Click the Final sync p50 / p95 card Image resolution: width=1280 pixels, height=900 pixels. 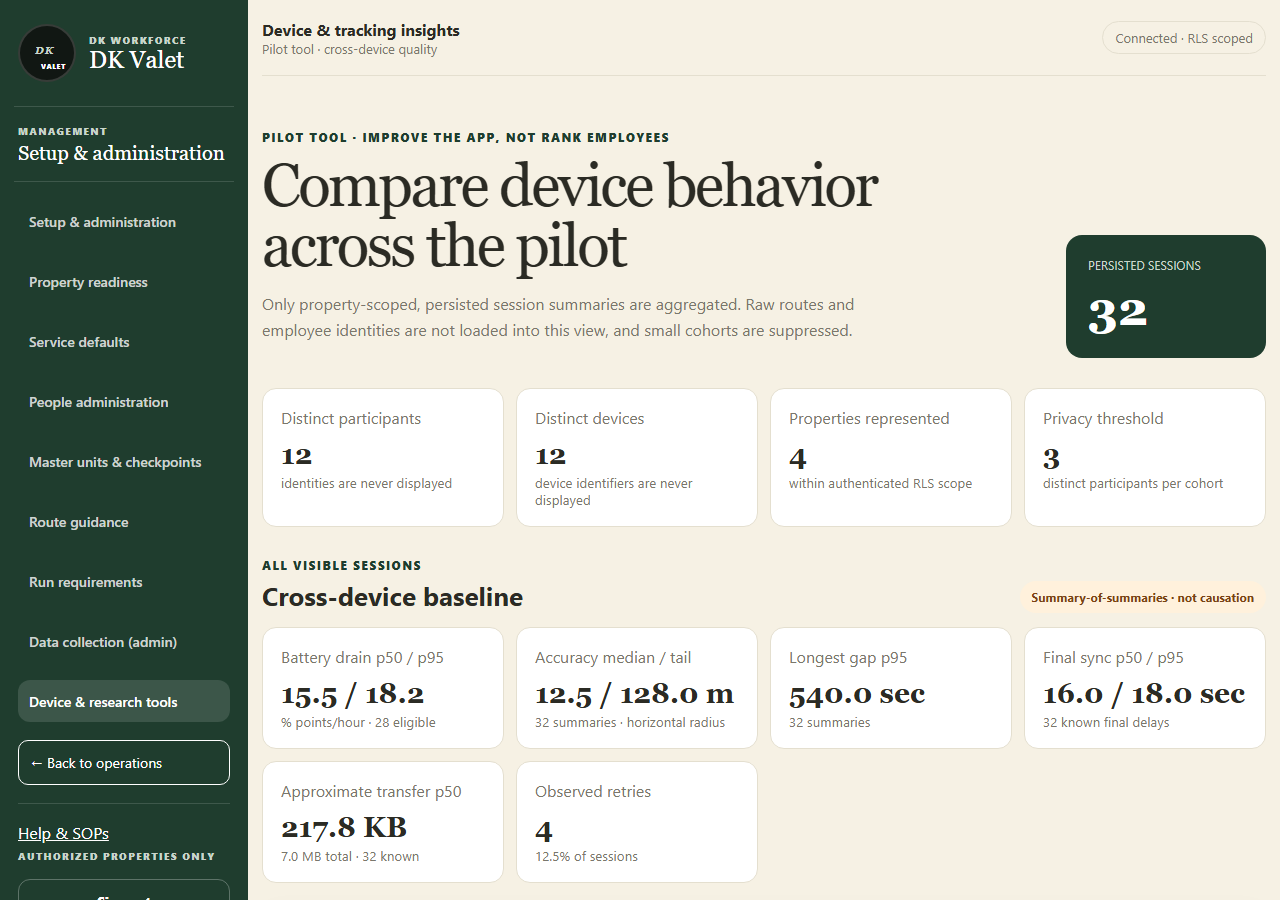[x=1145, y=688]
